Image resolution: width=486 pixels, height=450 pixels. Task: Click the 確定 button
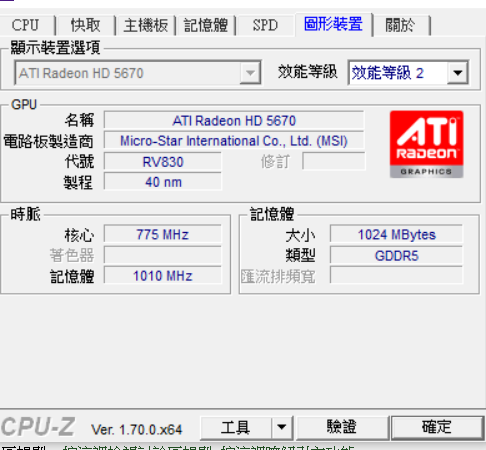click(x=437, y=428)
